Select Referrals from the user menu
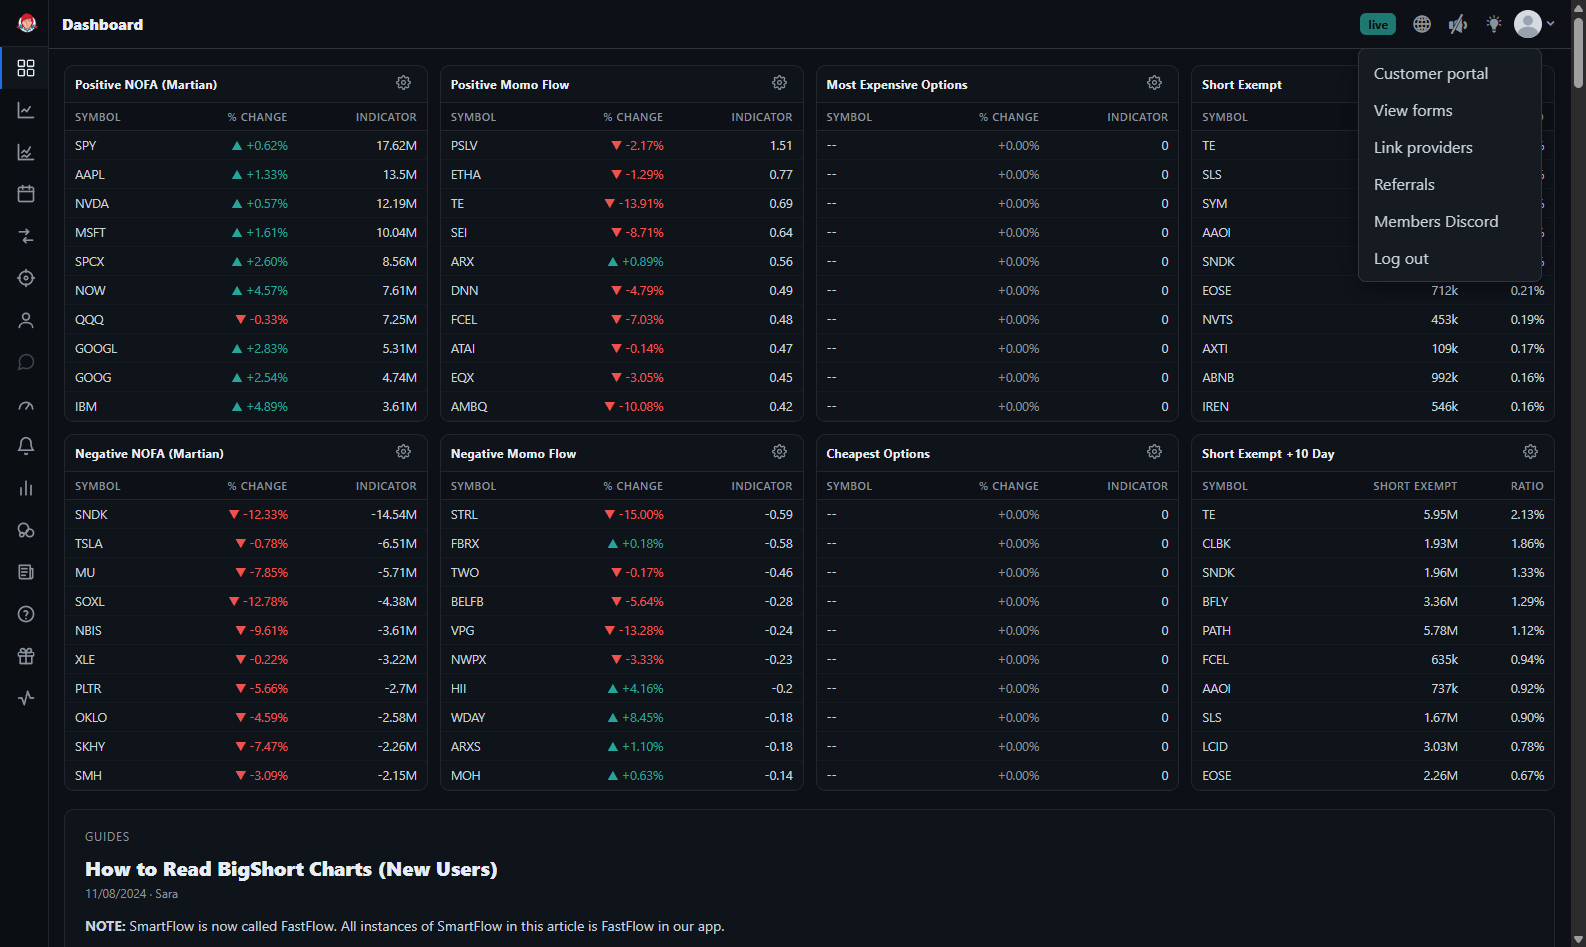The image size is (1586, 947). click(x=1404, y=185)
